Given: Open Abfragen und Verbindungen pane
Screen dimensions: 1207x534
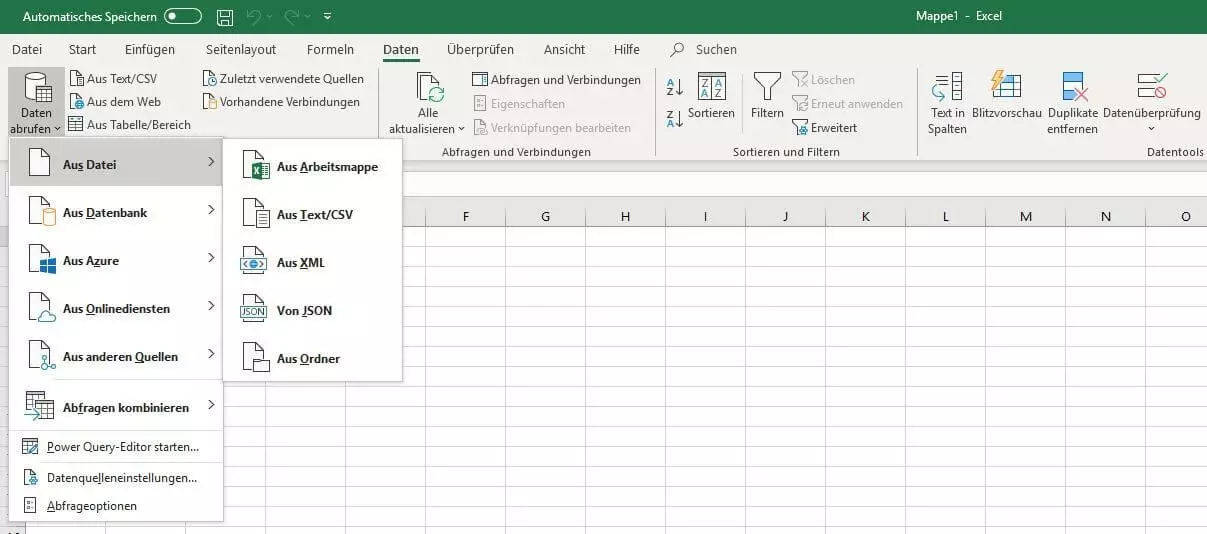Looking at the screenshot, I should tap(557, 80).
